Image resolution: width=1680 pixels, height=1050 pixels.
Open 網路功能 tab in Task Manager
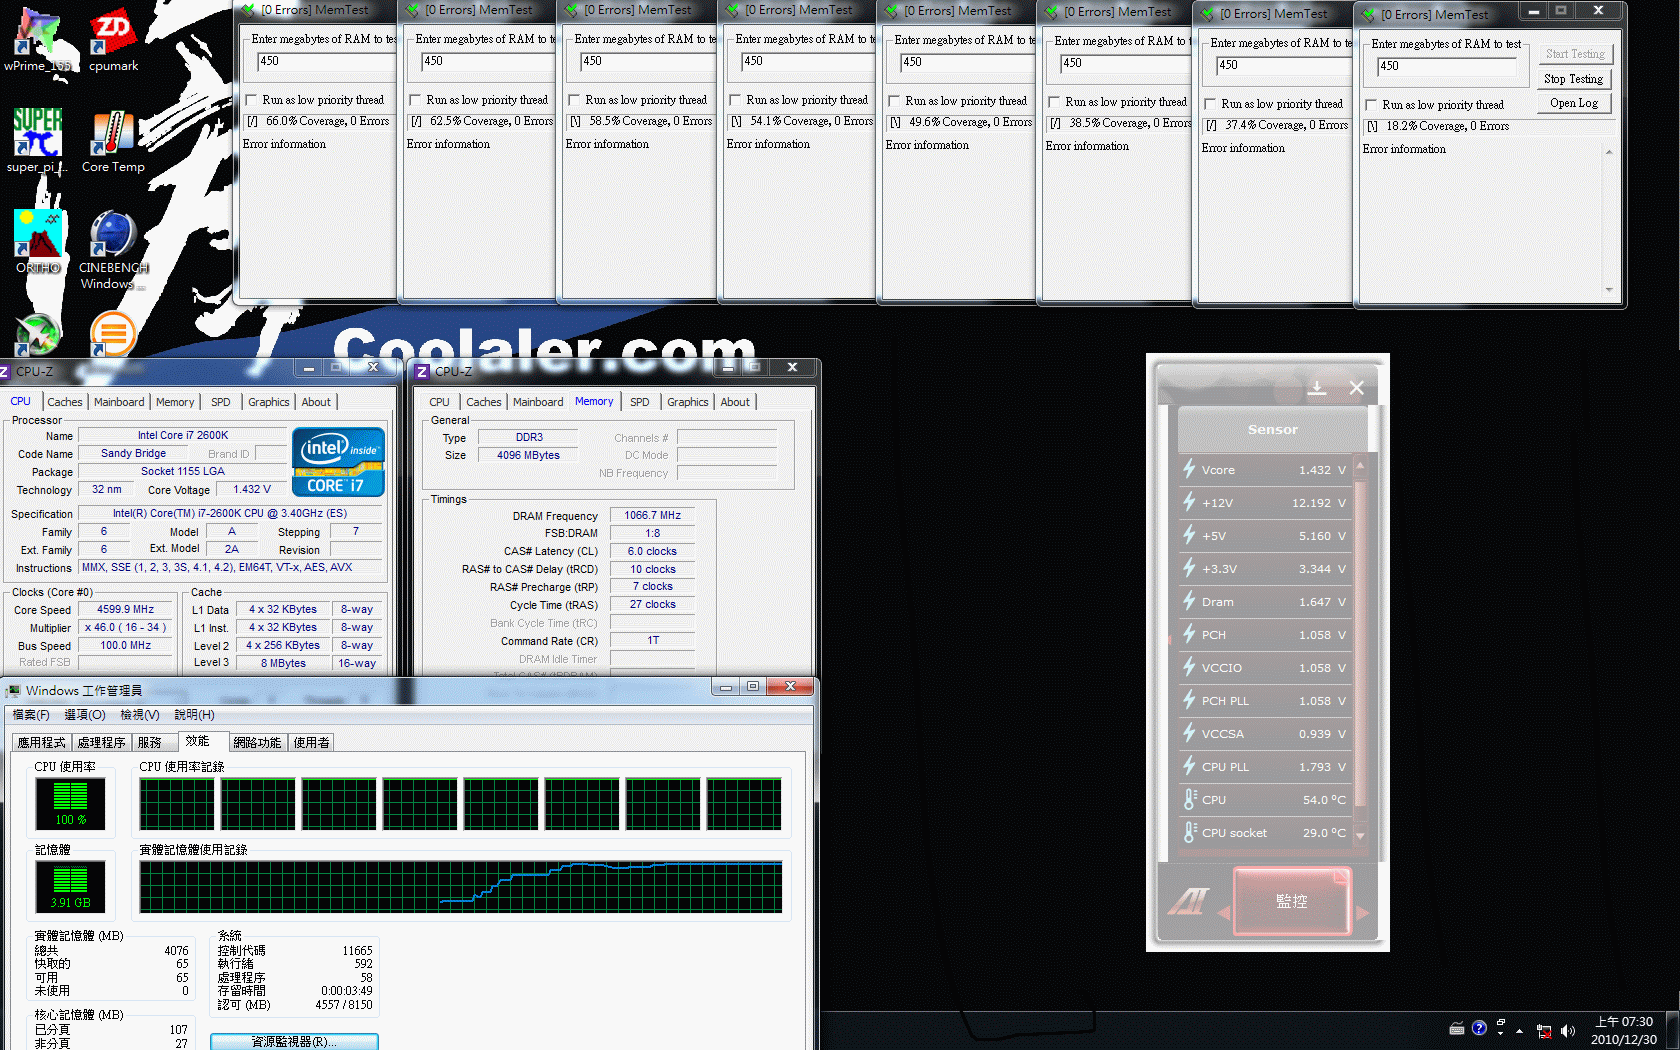pos(257,742)
